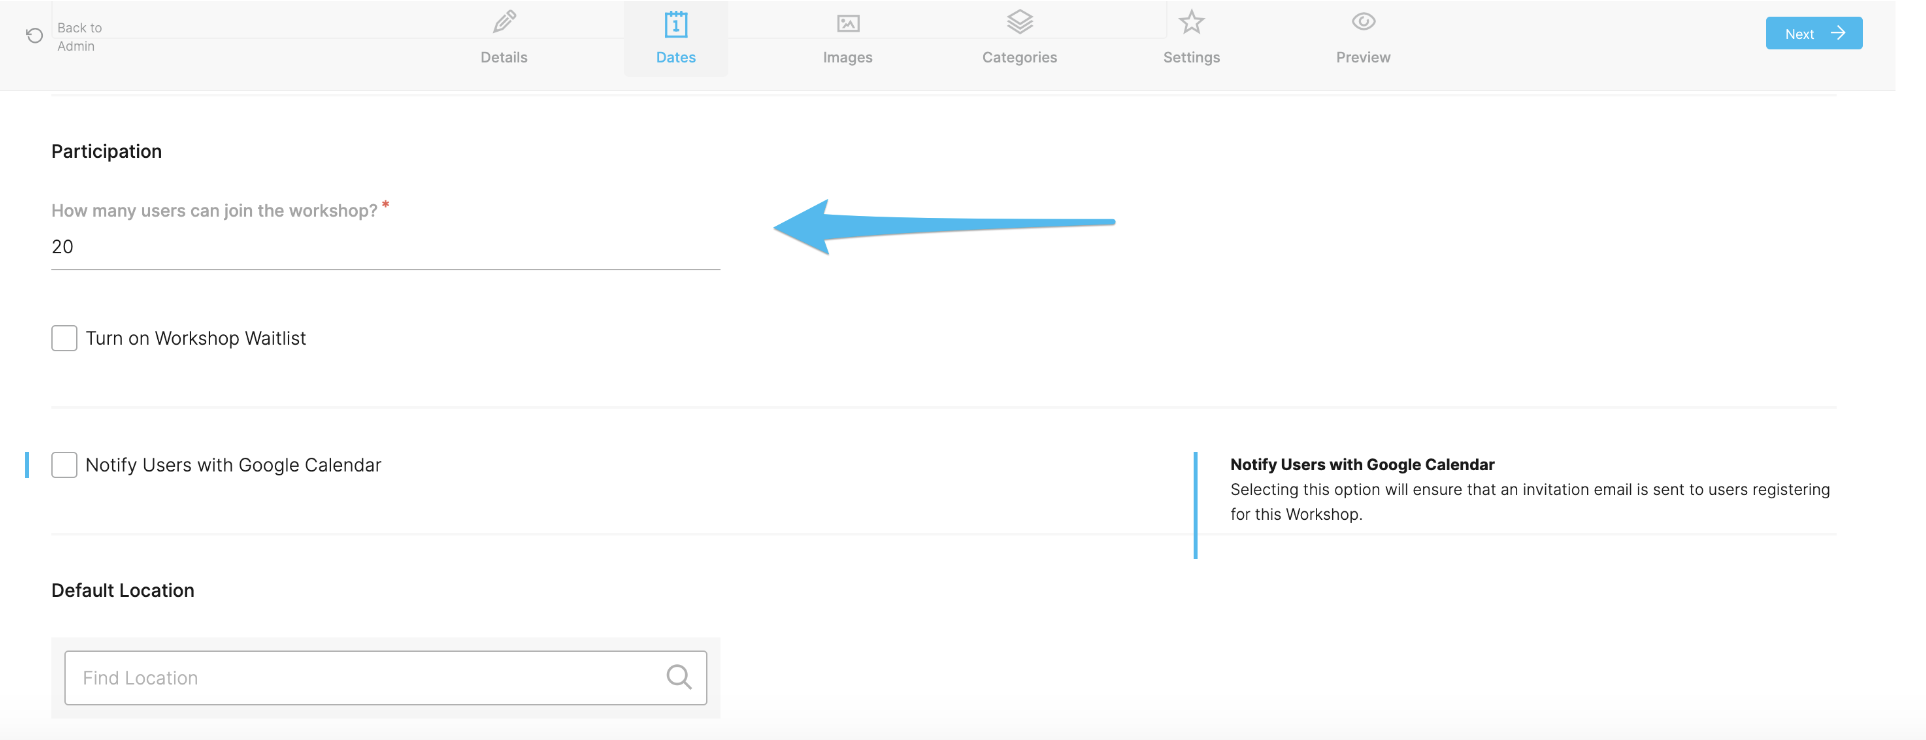Click the Categories layers icon
This screenshot has width=1926, height=740.
tap(1020, 21)
